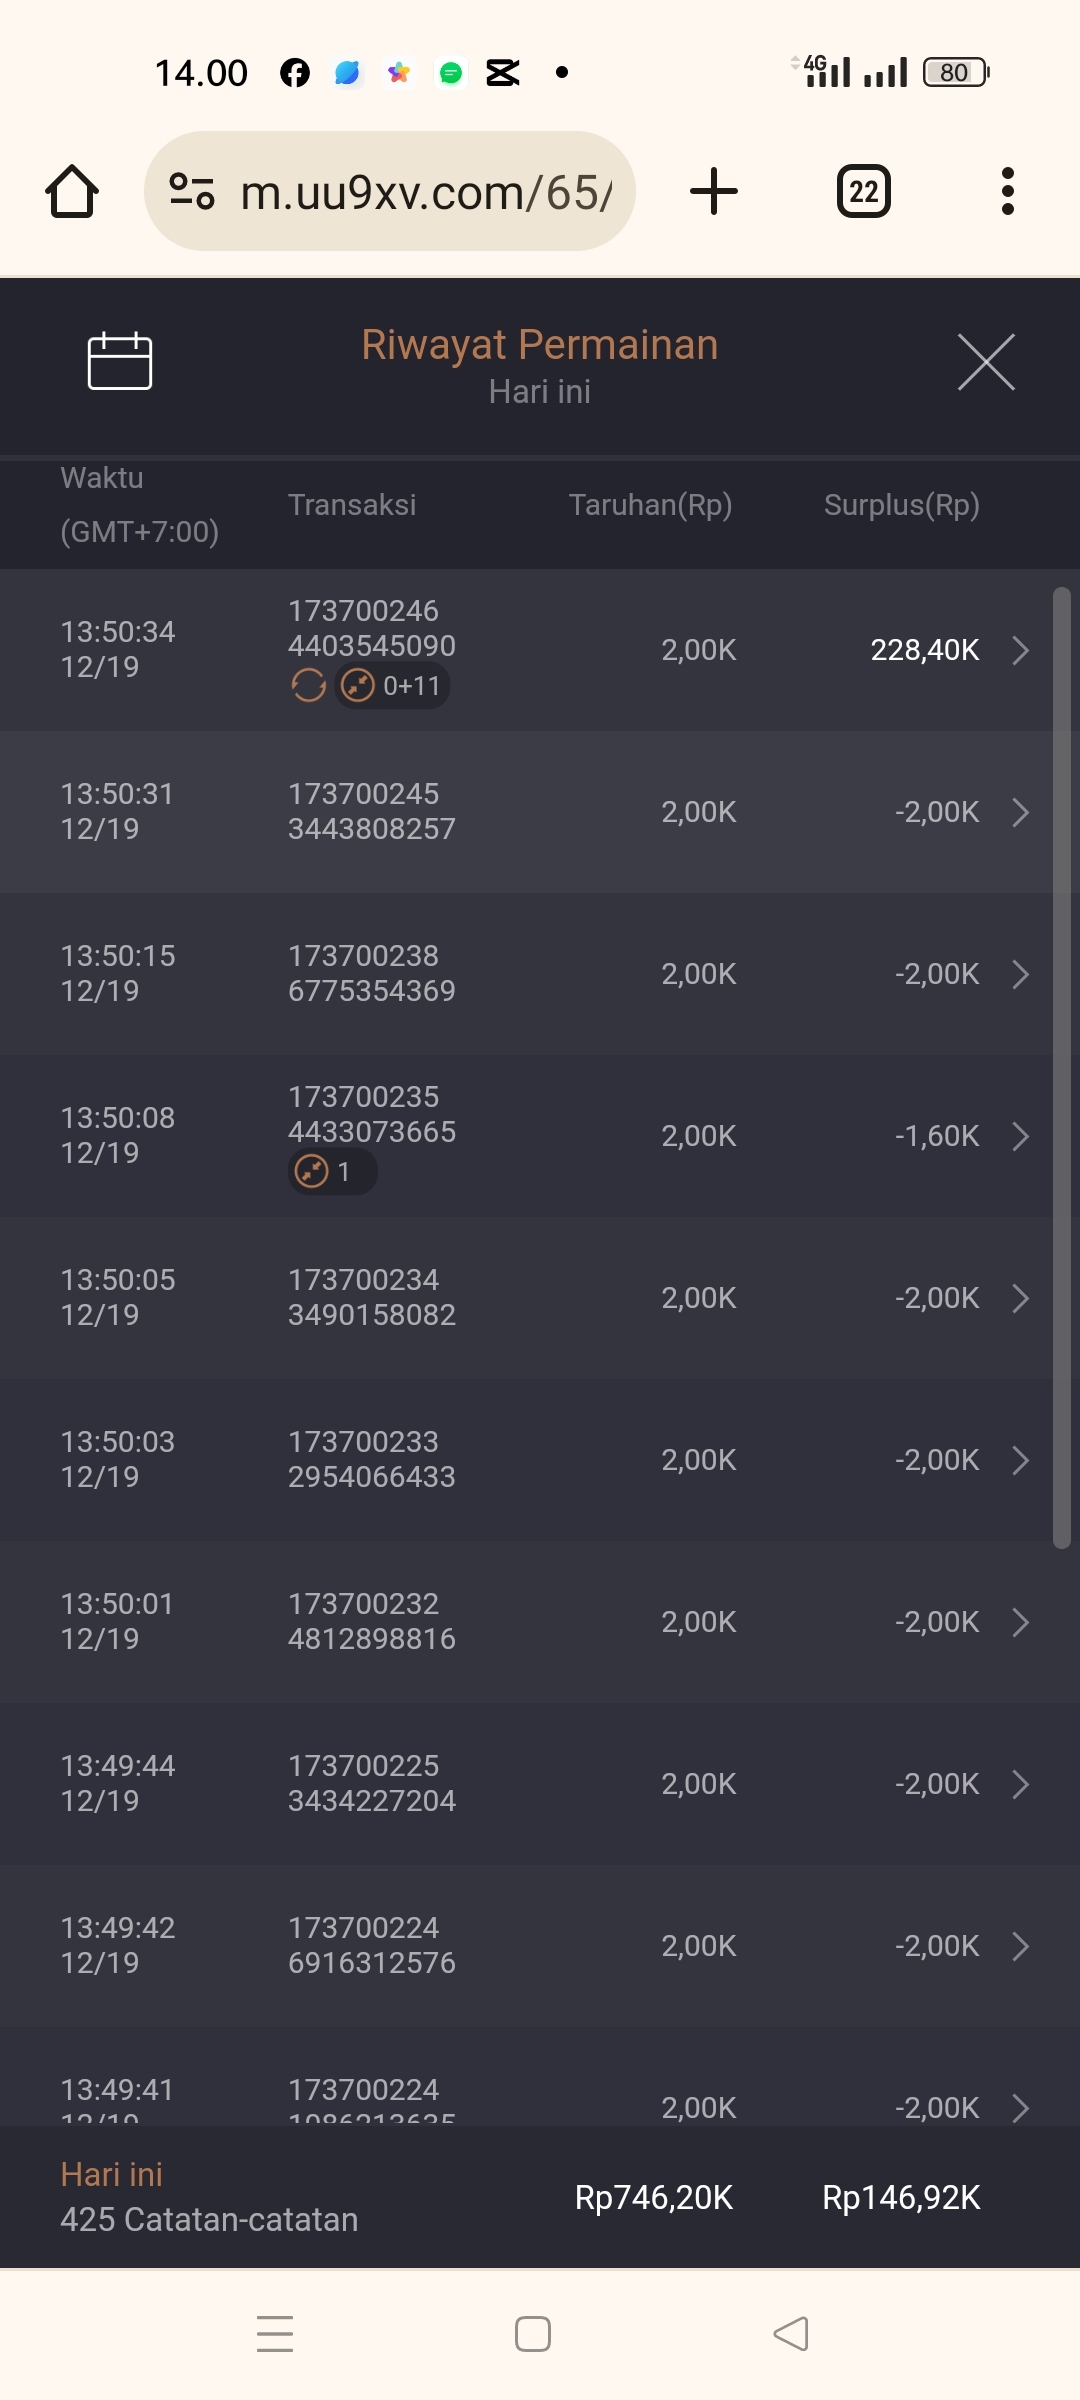Screen dimensions: 1080x2400
Task: Open details chevron for 13:49:44 record
Action: 1020,1784
